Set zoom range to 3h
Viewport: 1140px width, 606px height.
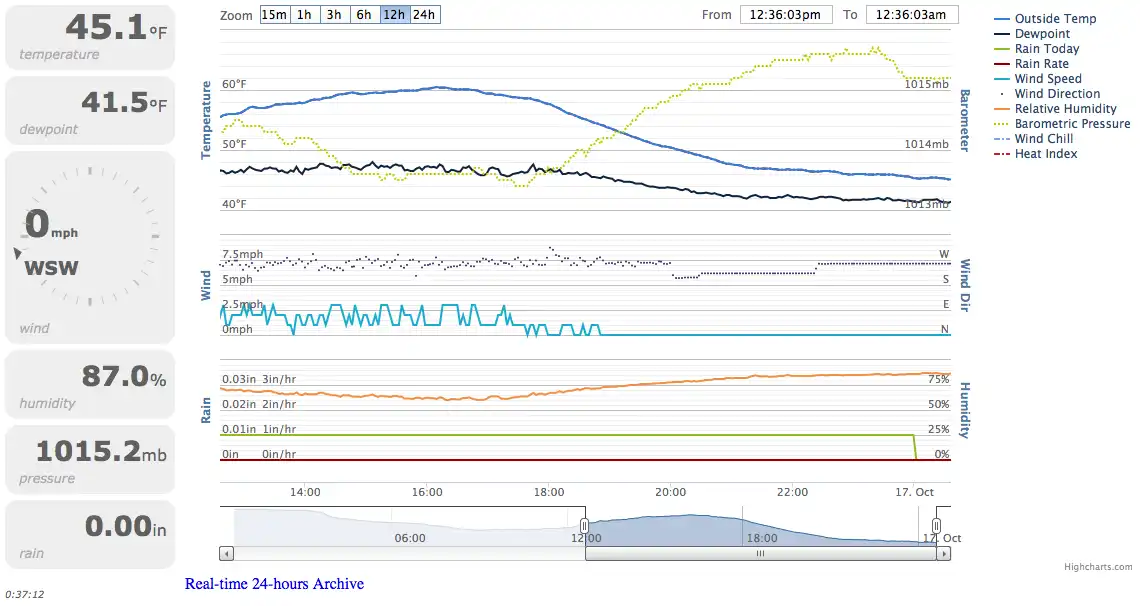[x=334, y=15]
